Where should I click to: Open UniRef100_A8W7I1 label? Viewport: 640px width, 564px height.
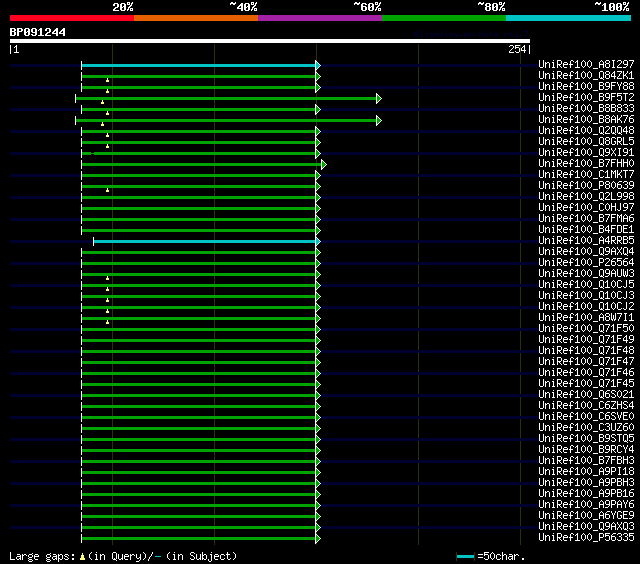click(586, 318)
